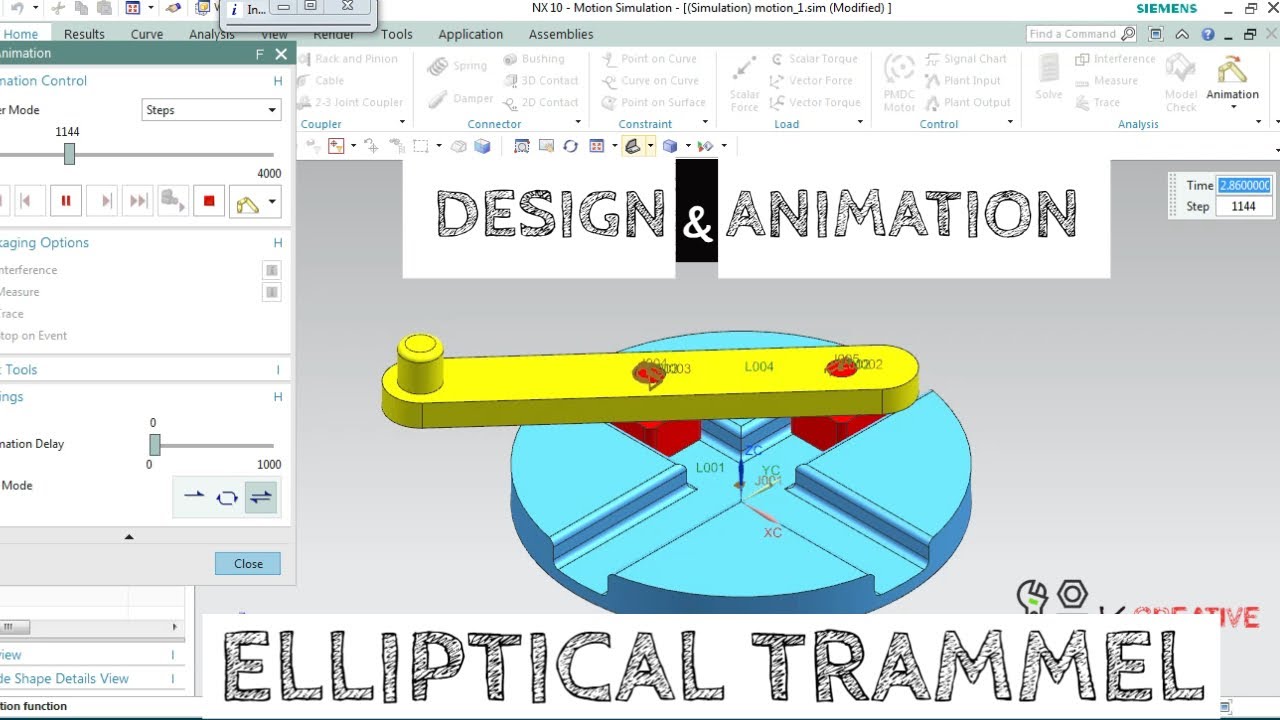The image size is (1280, 720).
Task: Expand the Coupler group dropdown
Action: pos(402,123)
